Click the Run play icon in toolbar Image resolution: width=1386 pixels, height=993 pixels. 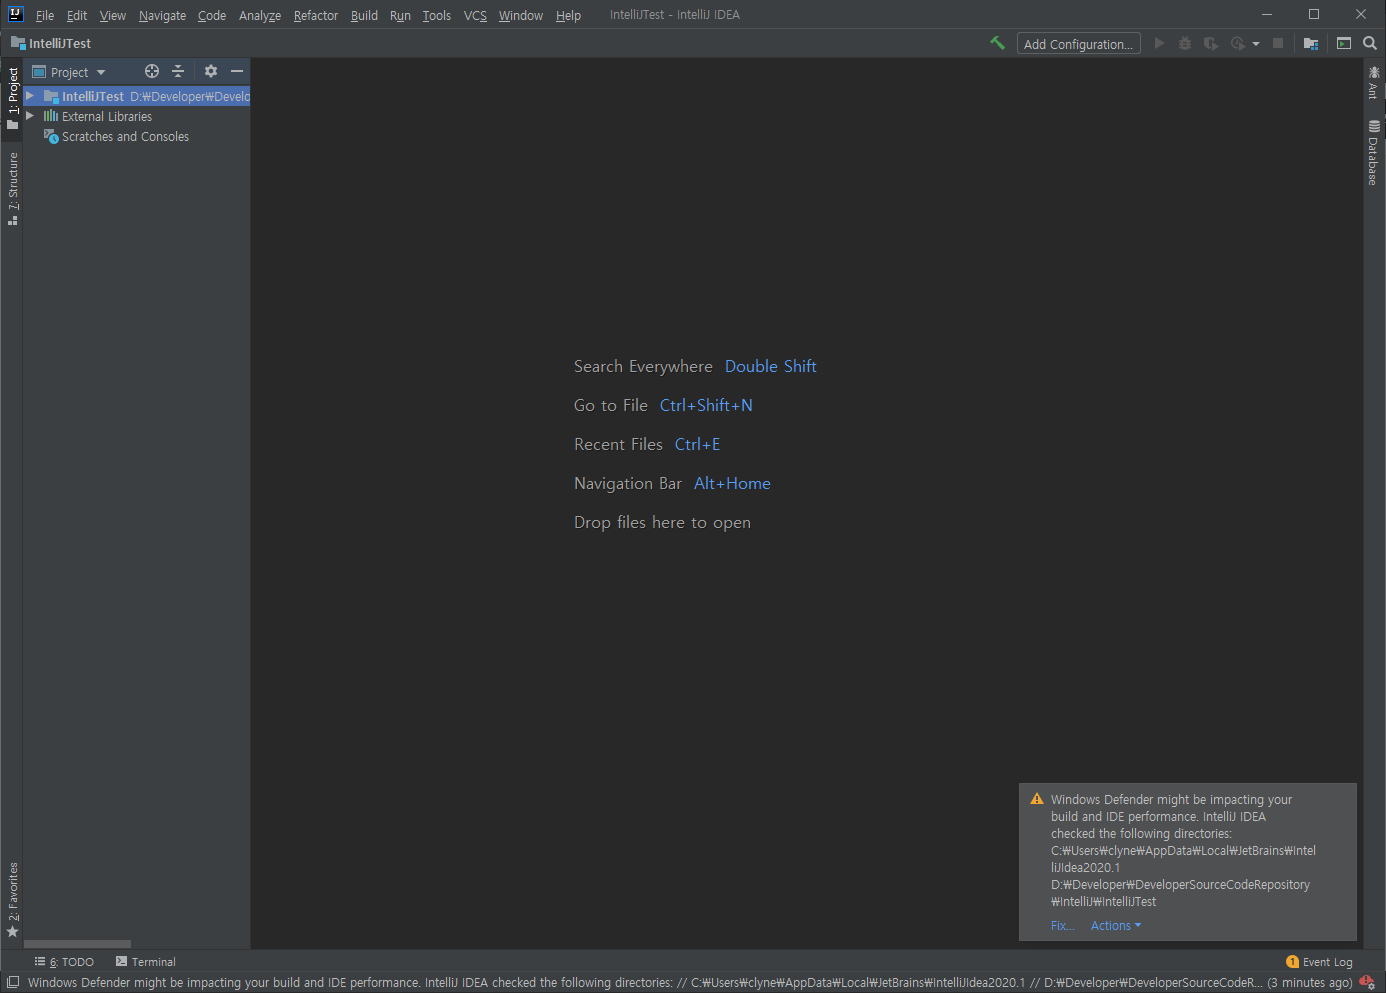coord(1159,43)
